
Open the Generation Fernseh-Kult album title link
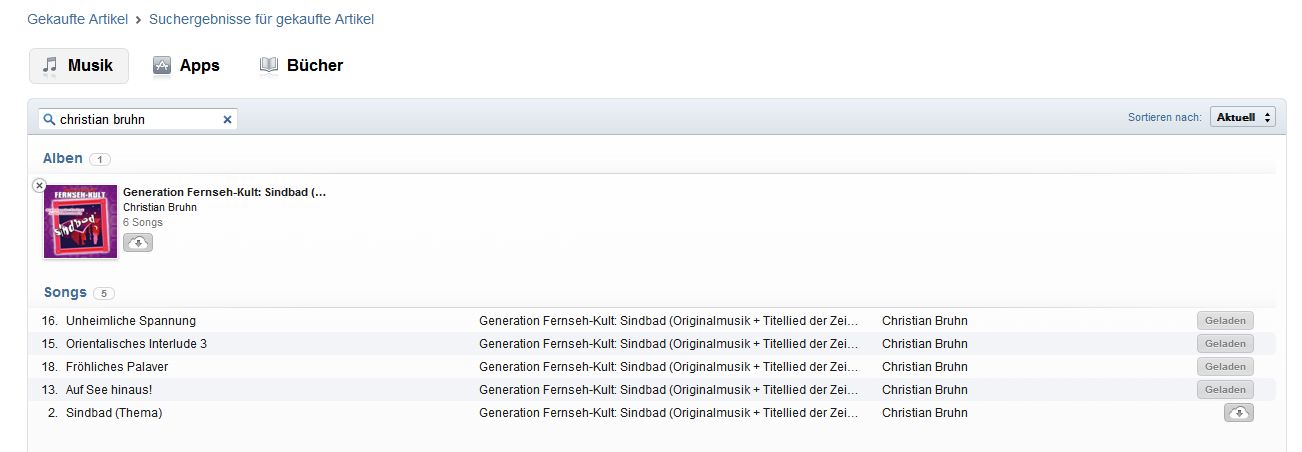tap(225, 191)
